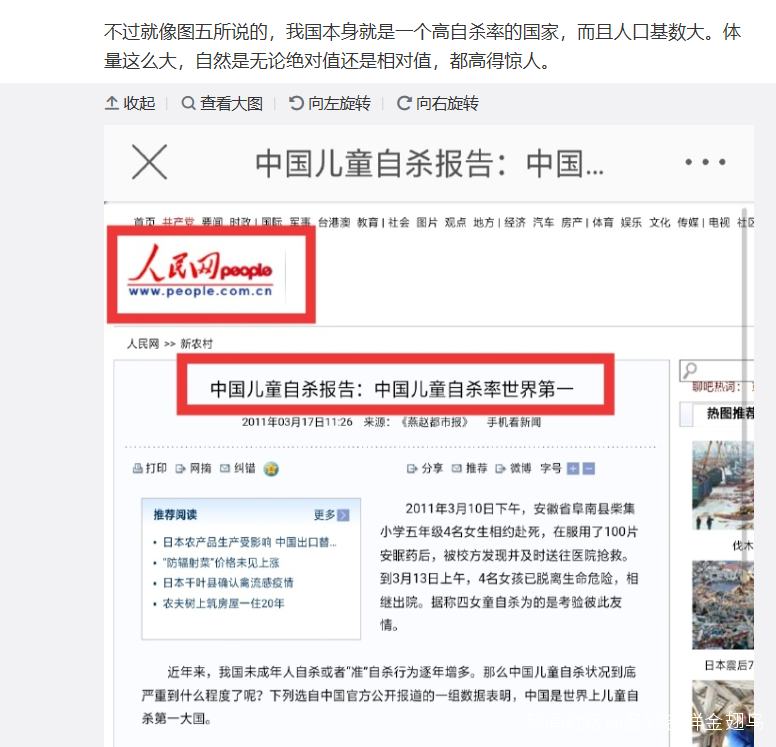Open the 农夫树上筑房屋一住20年 article link
The image size is (776, 747).
223,603
